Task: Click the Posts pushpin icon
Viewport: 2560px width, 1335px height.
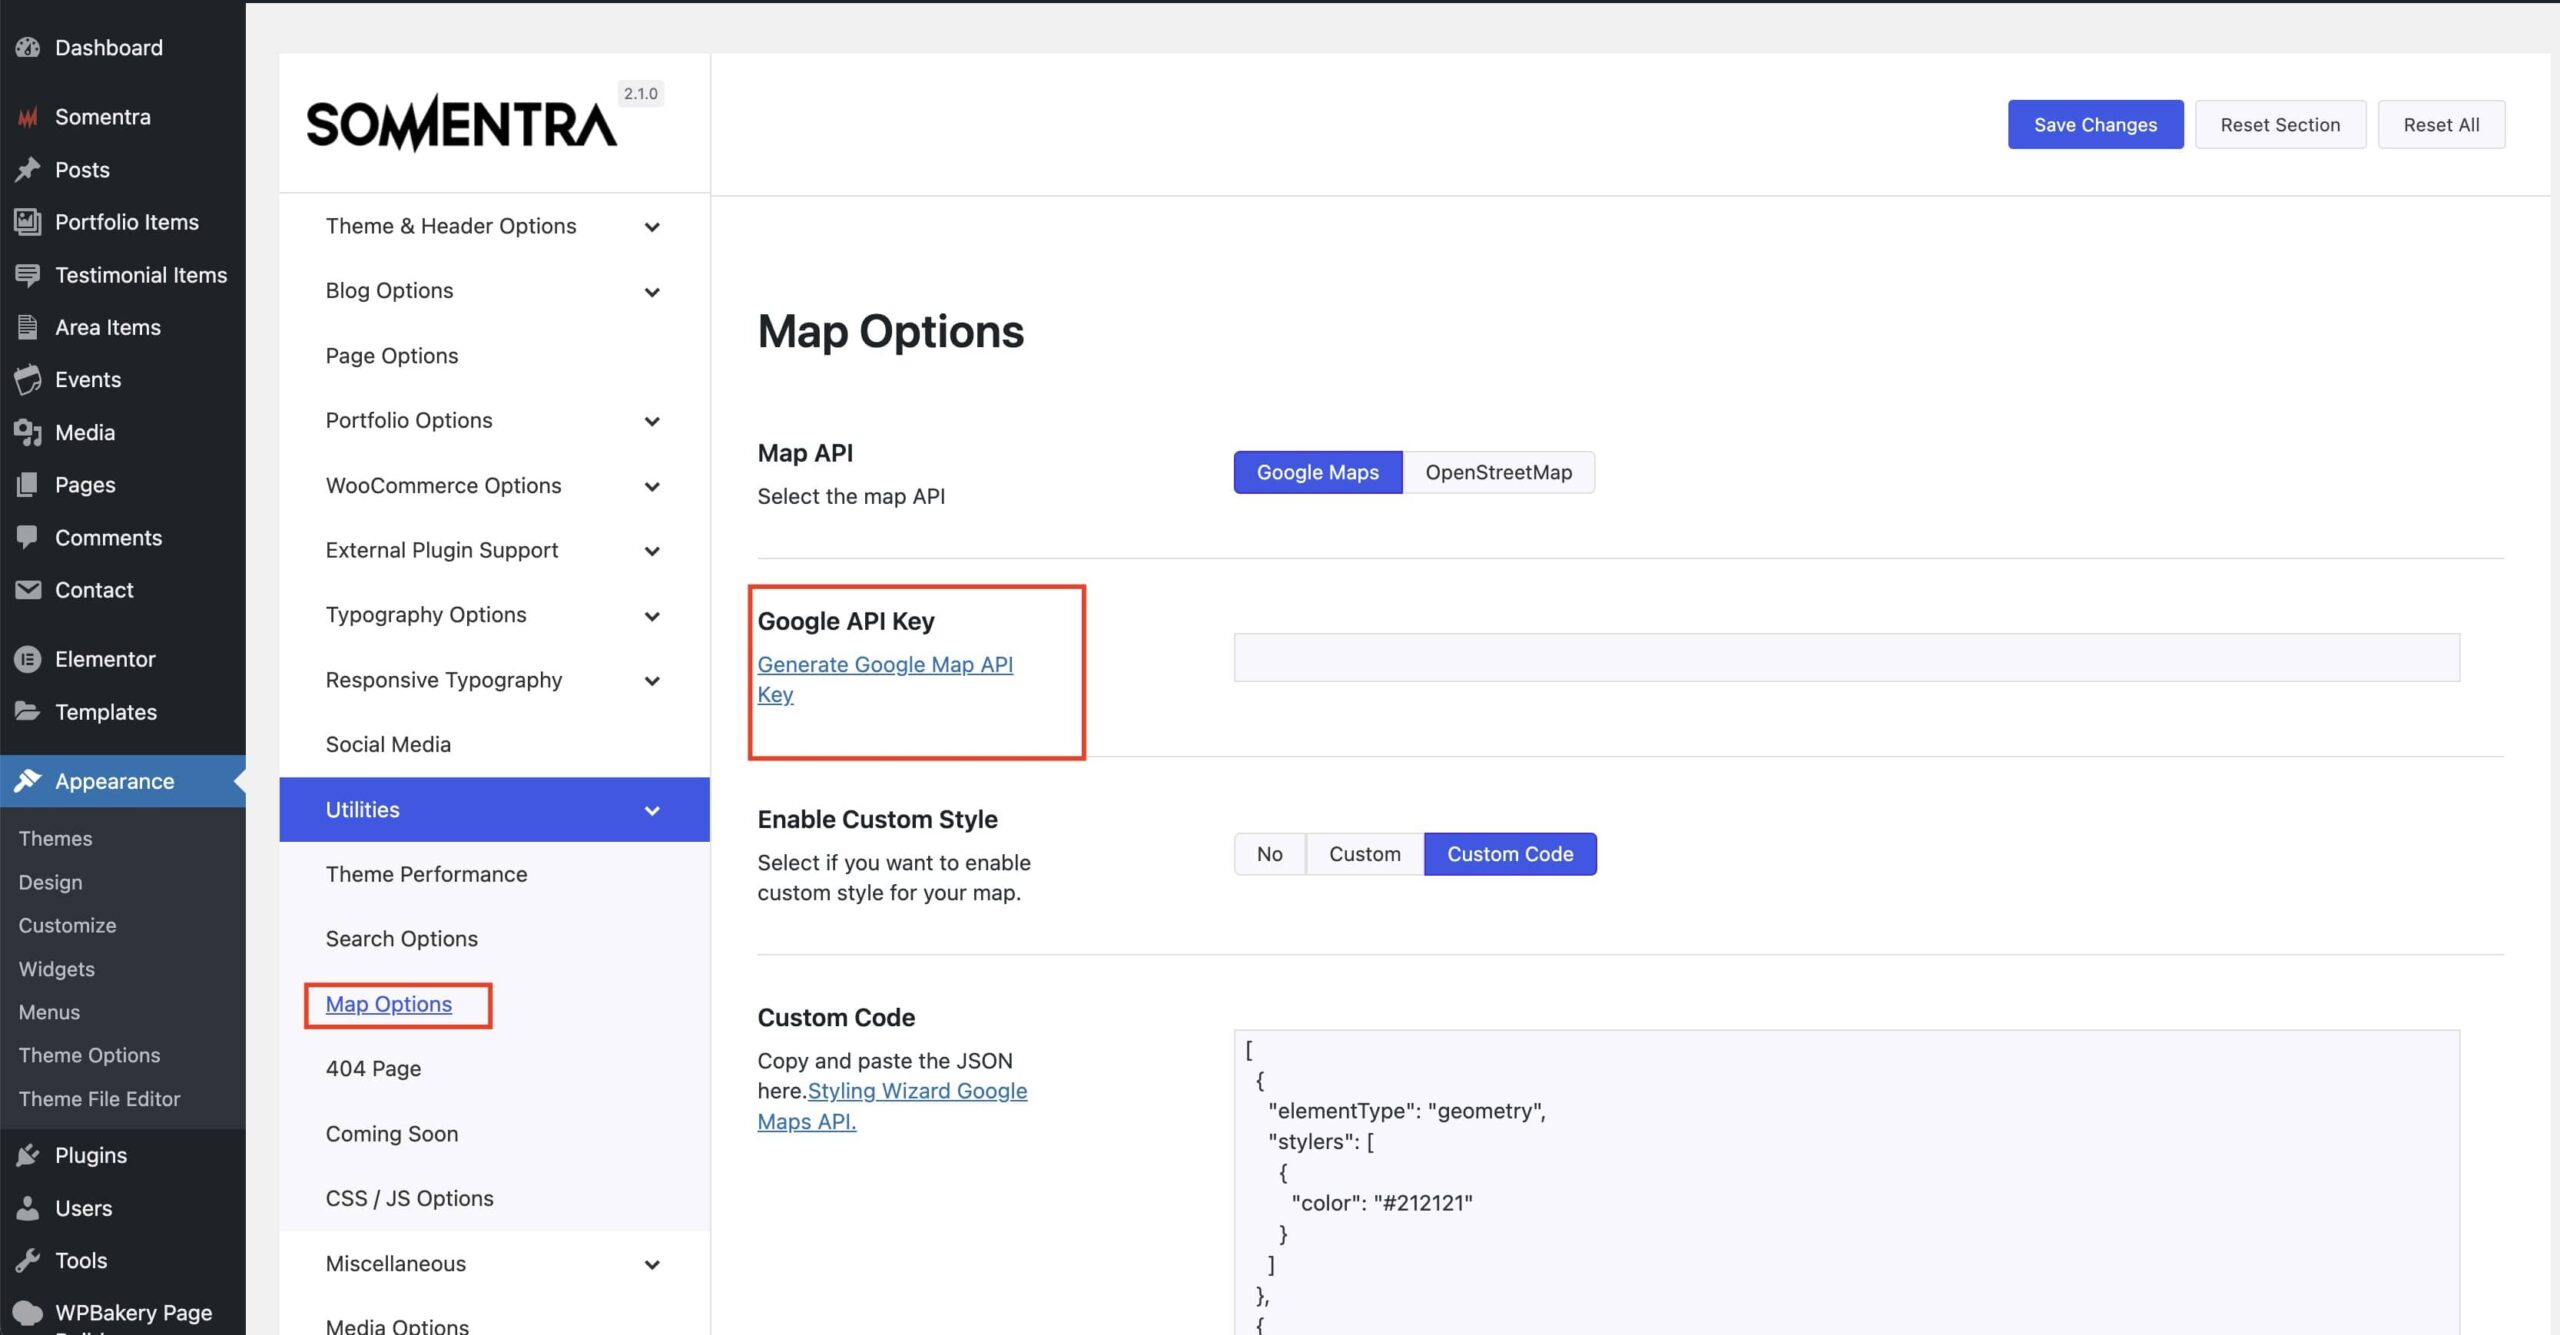Action: (28, 170)
